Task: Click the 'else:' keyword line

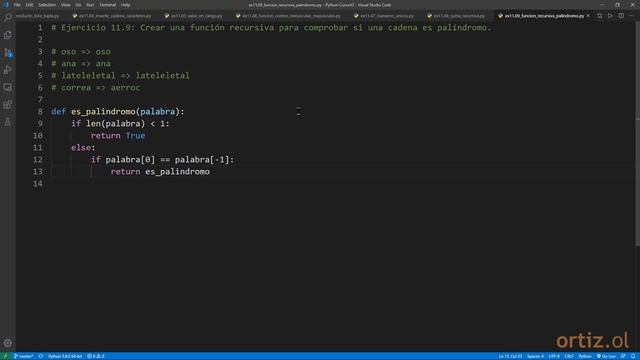Action: tap(83, 147)
